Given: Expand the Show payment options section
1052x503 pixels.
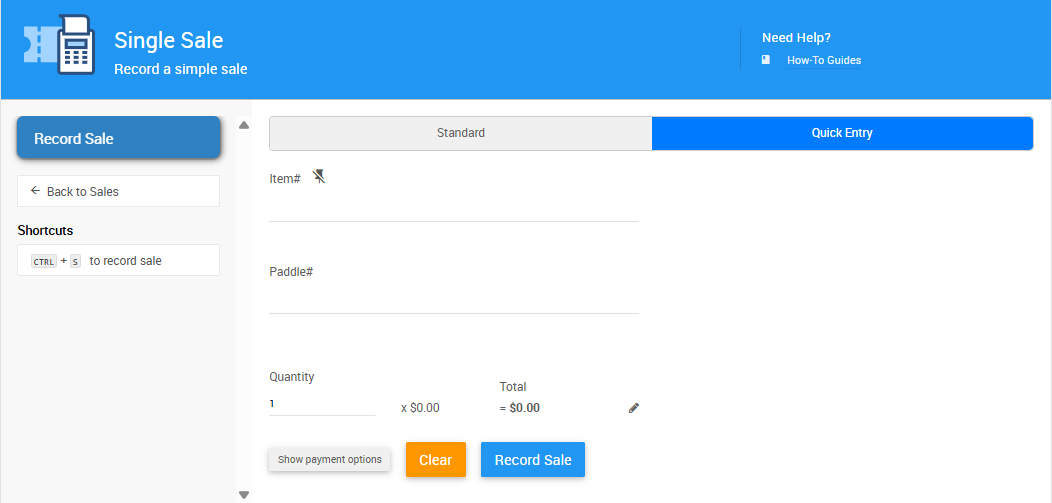Looking at the screenshot, I should [329, 460].
